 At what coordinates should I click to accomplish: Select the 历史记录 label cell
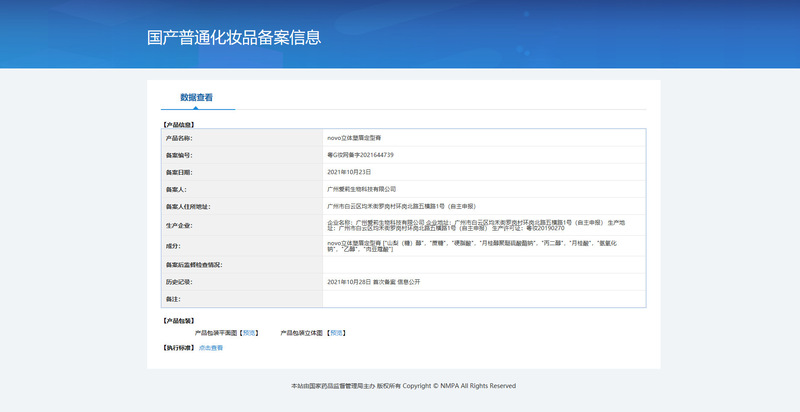coord(242,282)
